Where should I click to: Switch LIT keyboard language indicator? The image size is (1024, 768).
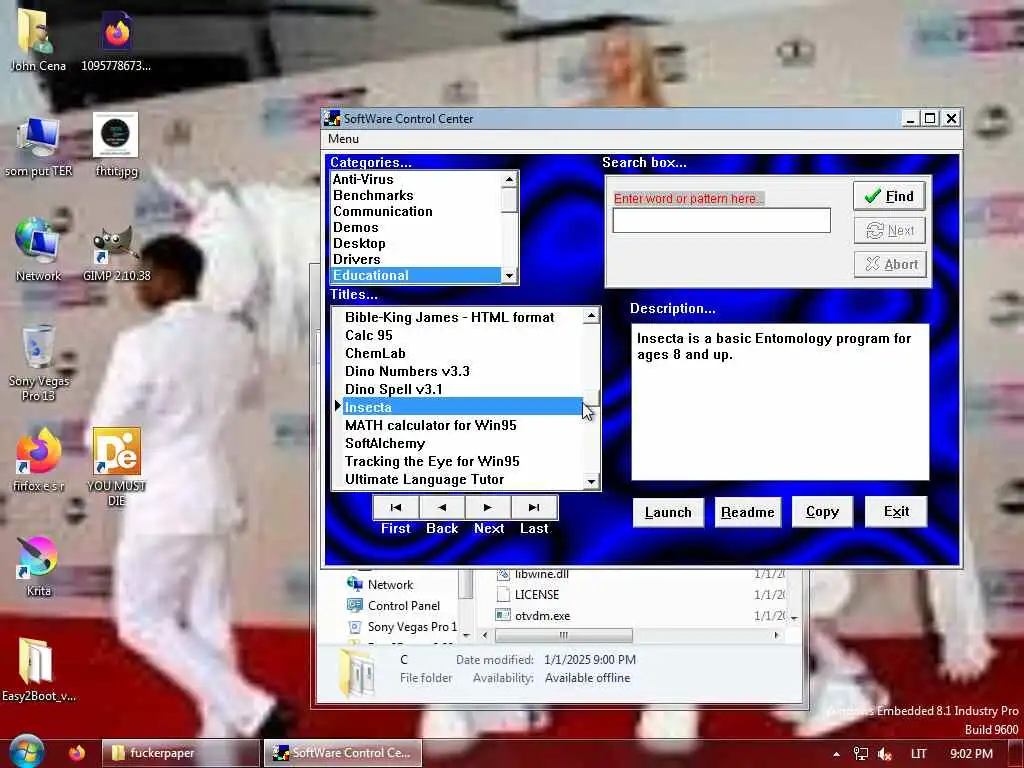[918, 754]
